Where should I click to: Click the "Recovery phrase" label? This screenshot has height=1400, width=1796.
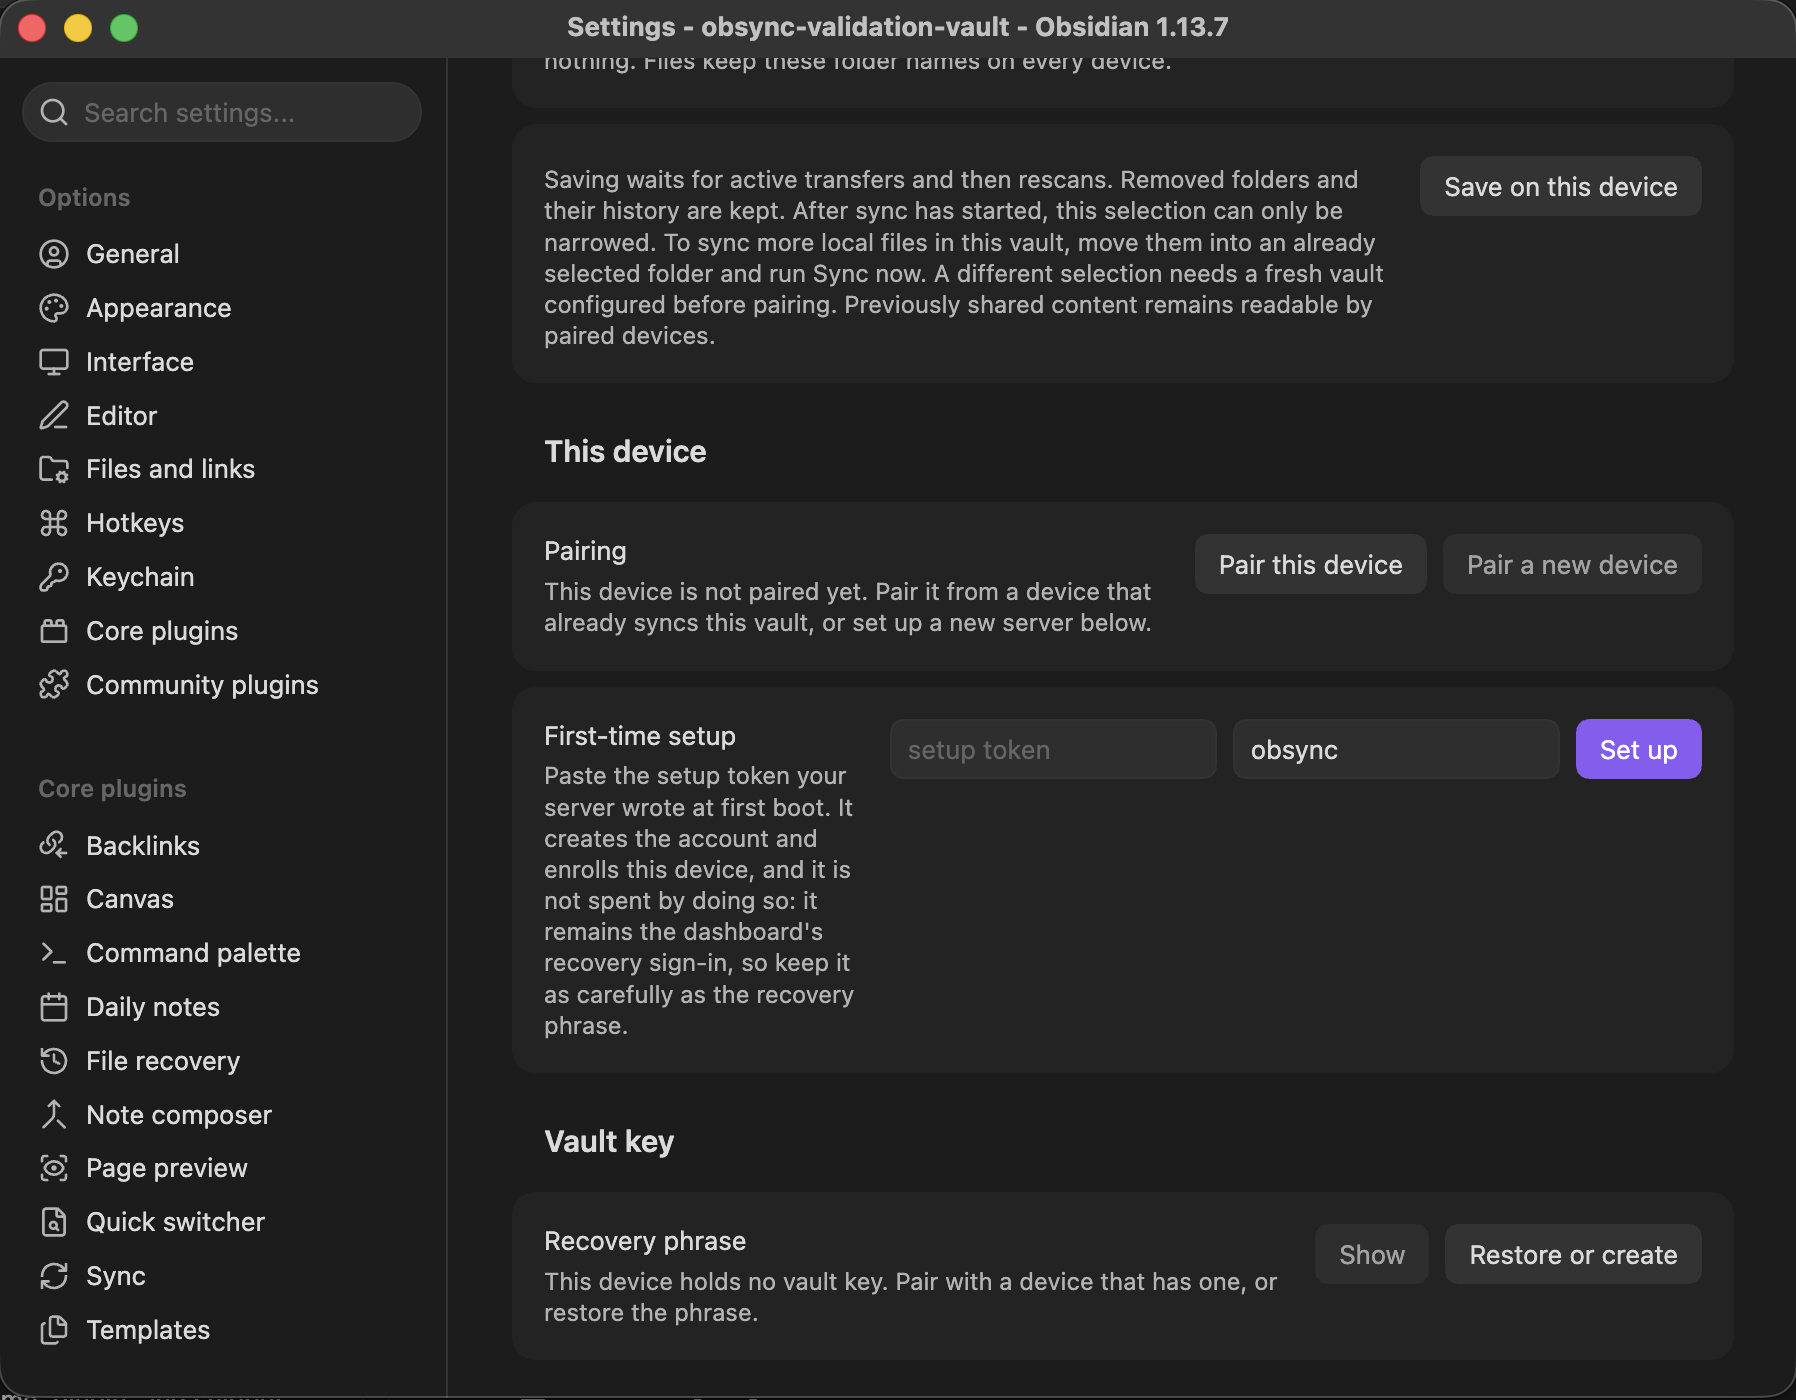[x=645, y=1241]
